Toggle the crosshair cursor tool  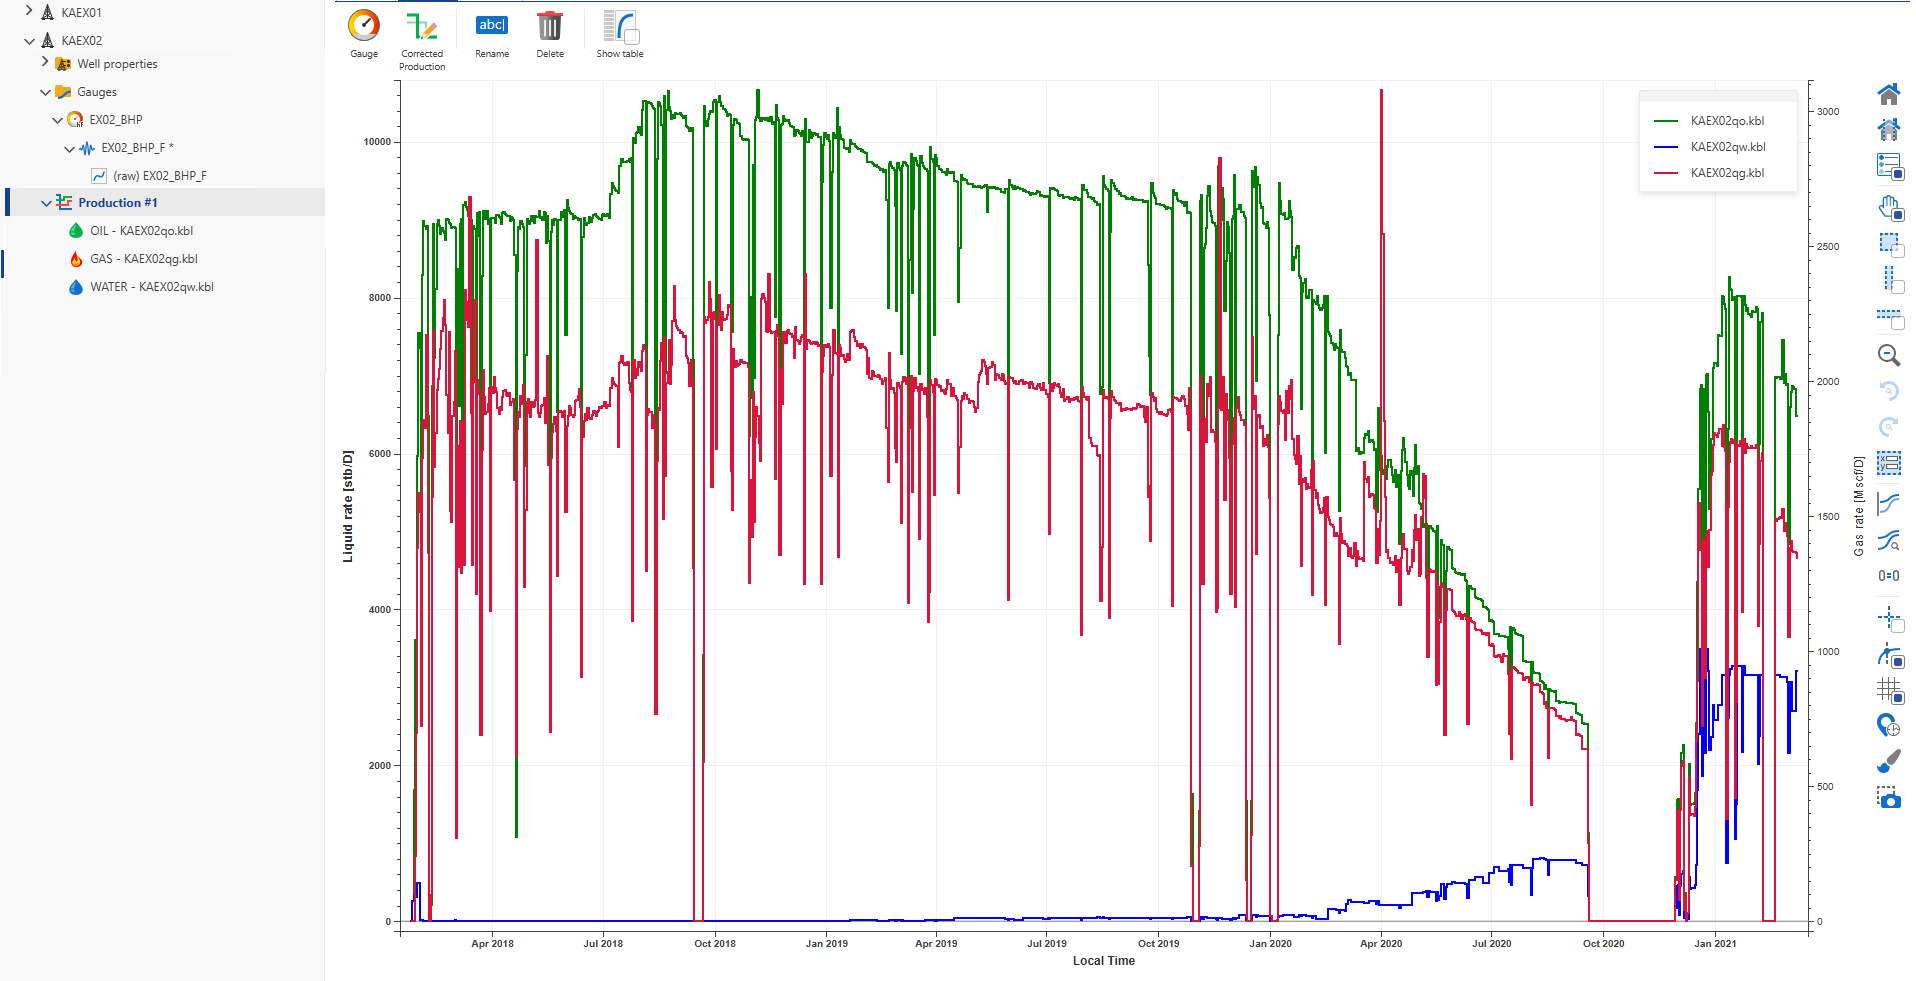point(1888,618)
